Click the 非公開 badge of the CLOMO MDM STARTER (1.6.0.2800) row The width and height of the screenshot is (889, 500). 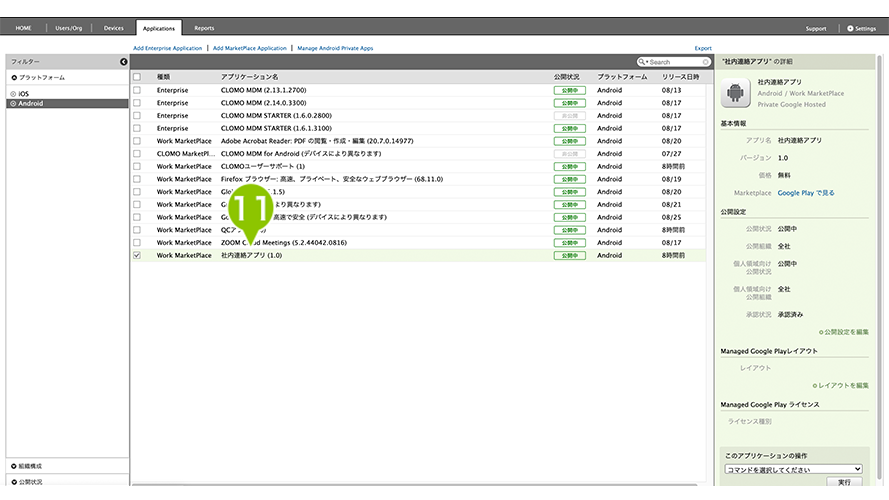point(569,116)
